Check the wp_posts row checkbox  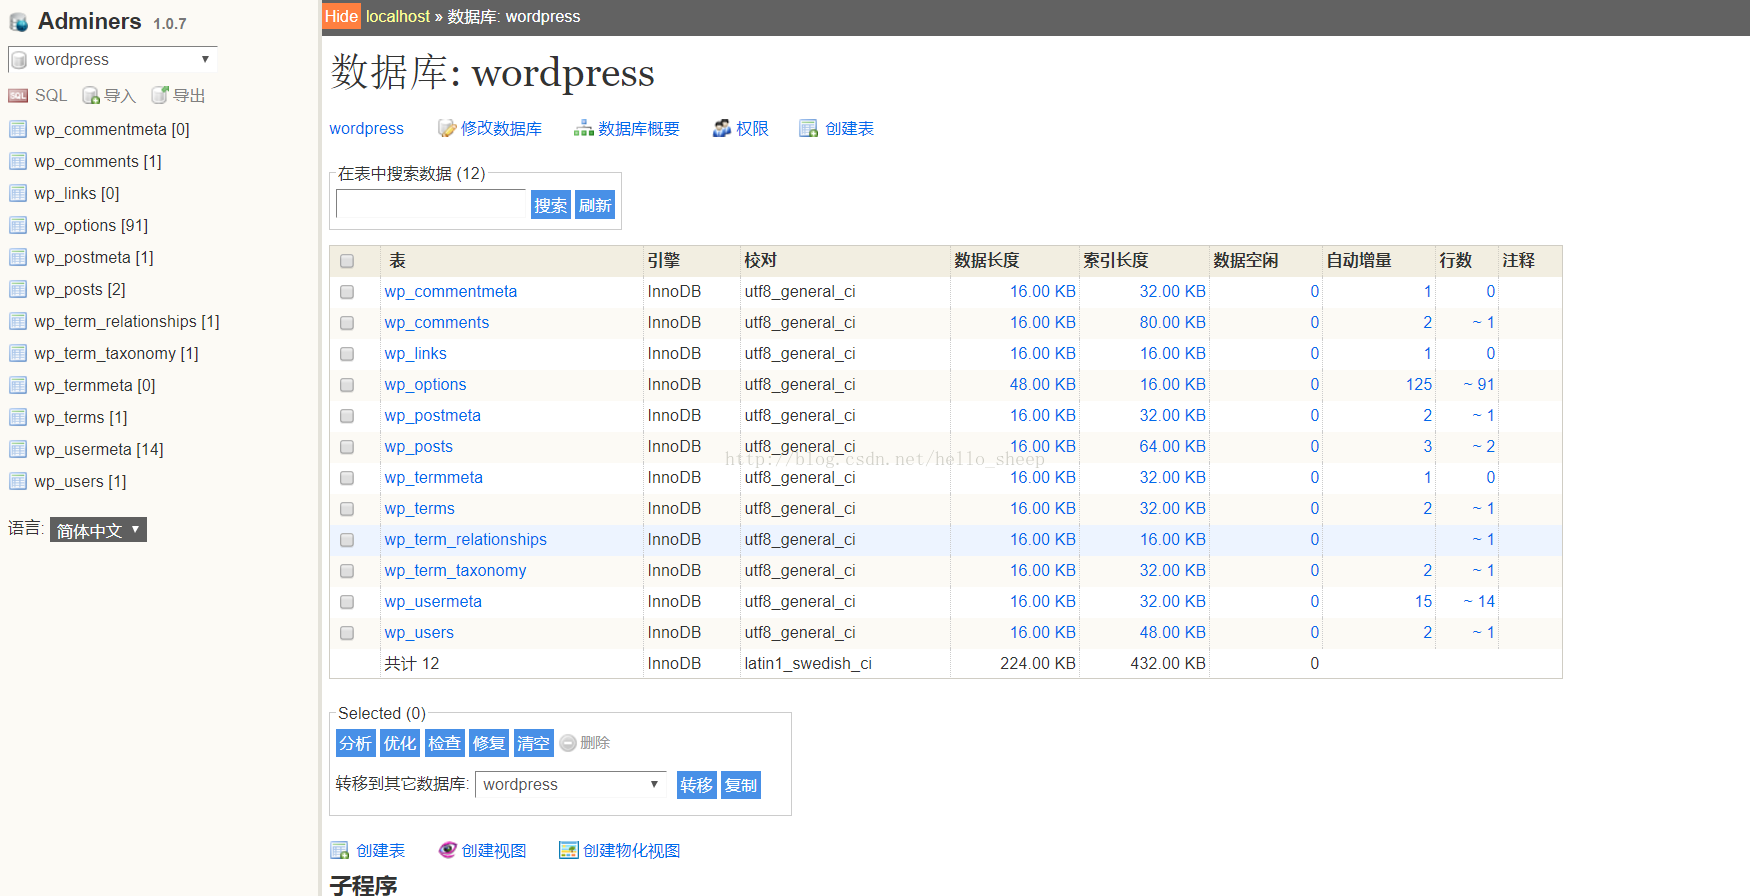(x=347, y=447)
